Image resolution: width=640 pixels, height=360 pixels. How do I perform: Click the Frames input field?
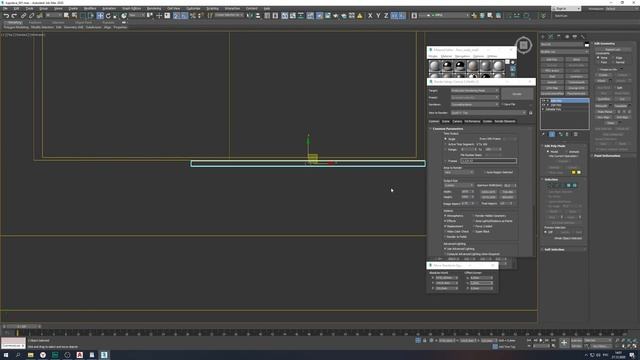coord(489,161)
